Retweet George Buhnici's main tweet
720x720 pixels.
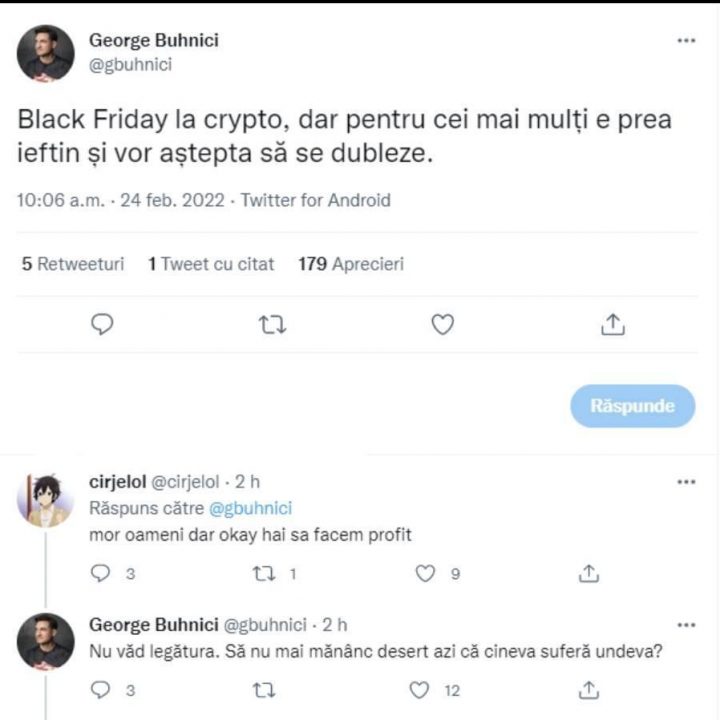click(272, 324)
